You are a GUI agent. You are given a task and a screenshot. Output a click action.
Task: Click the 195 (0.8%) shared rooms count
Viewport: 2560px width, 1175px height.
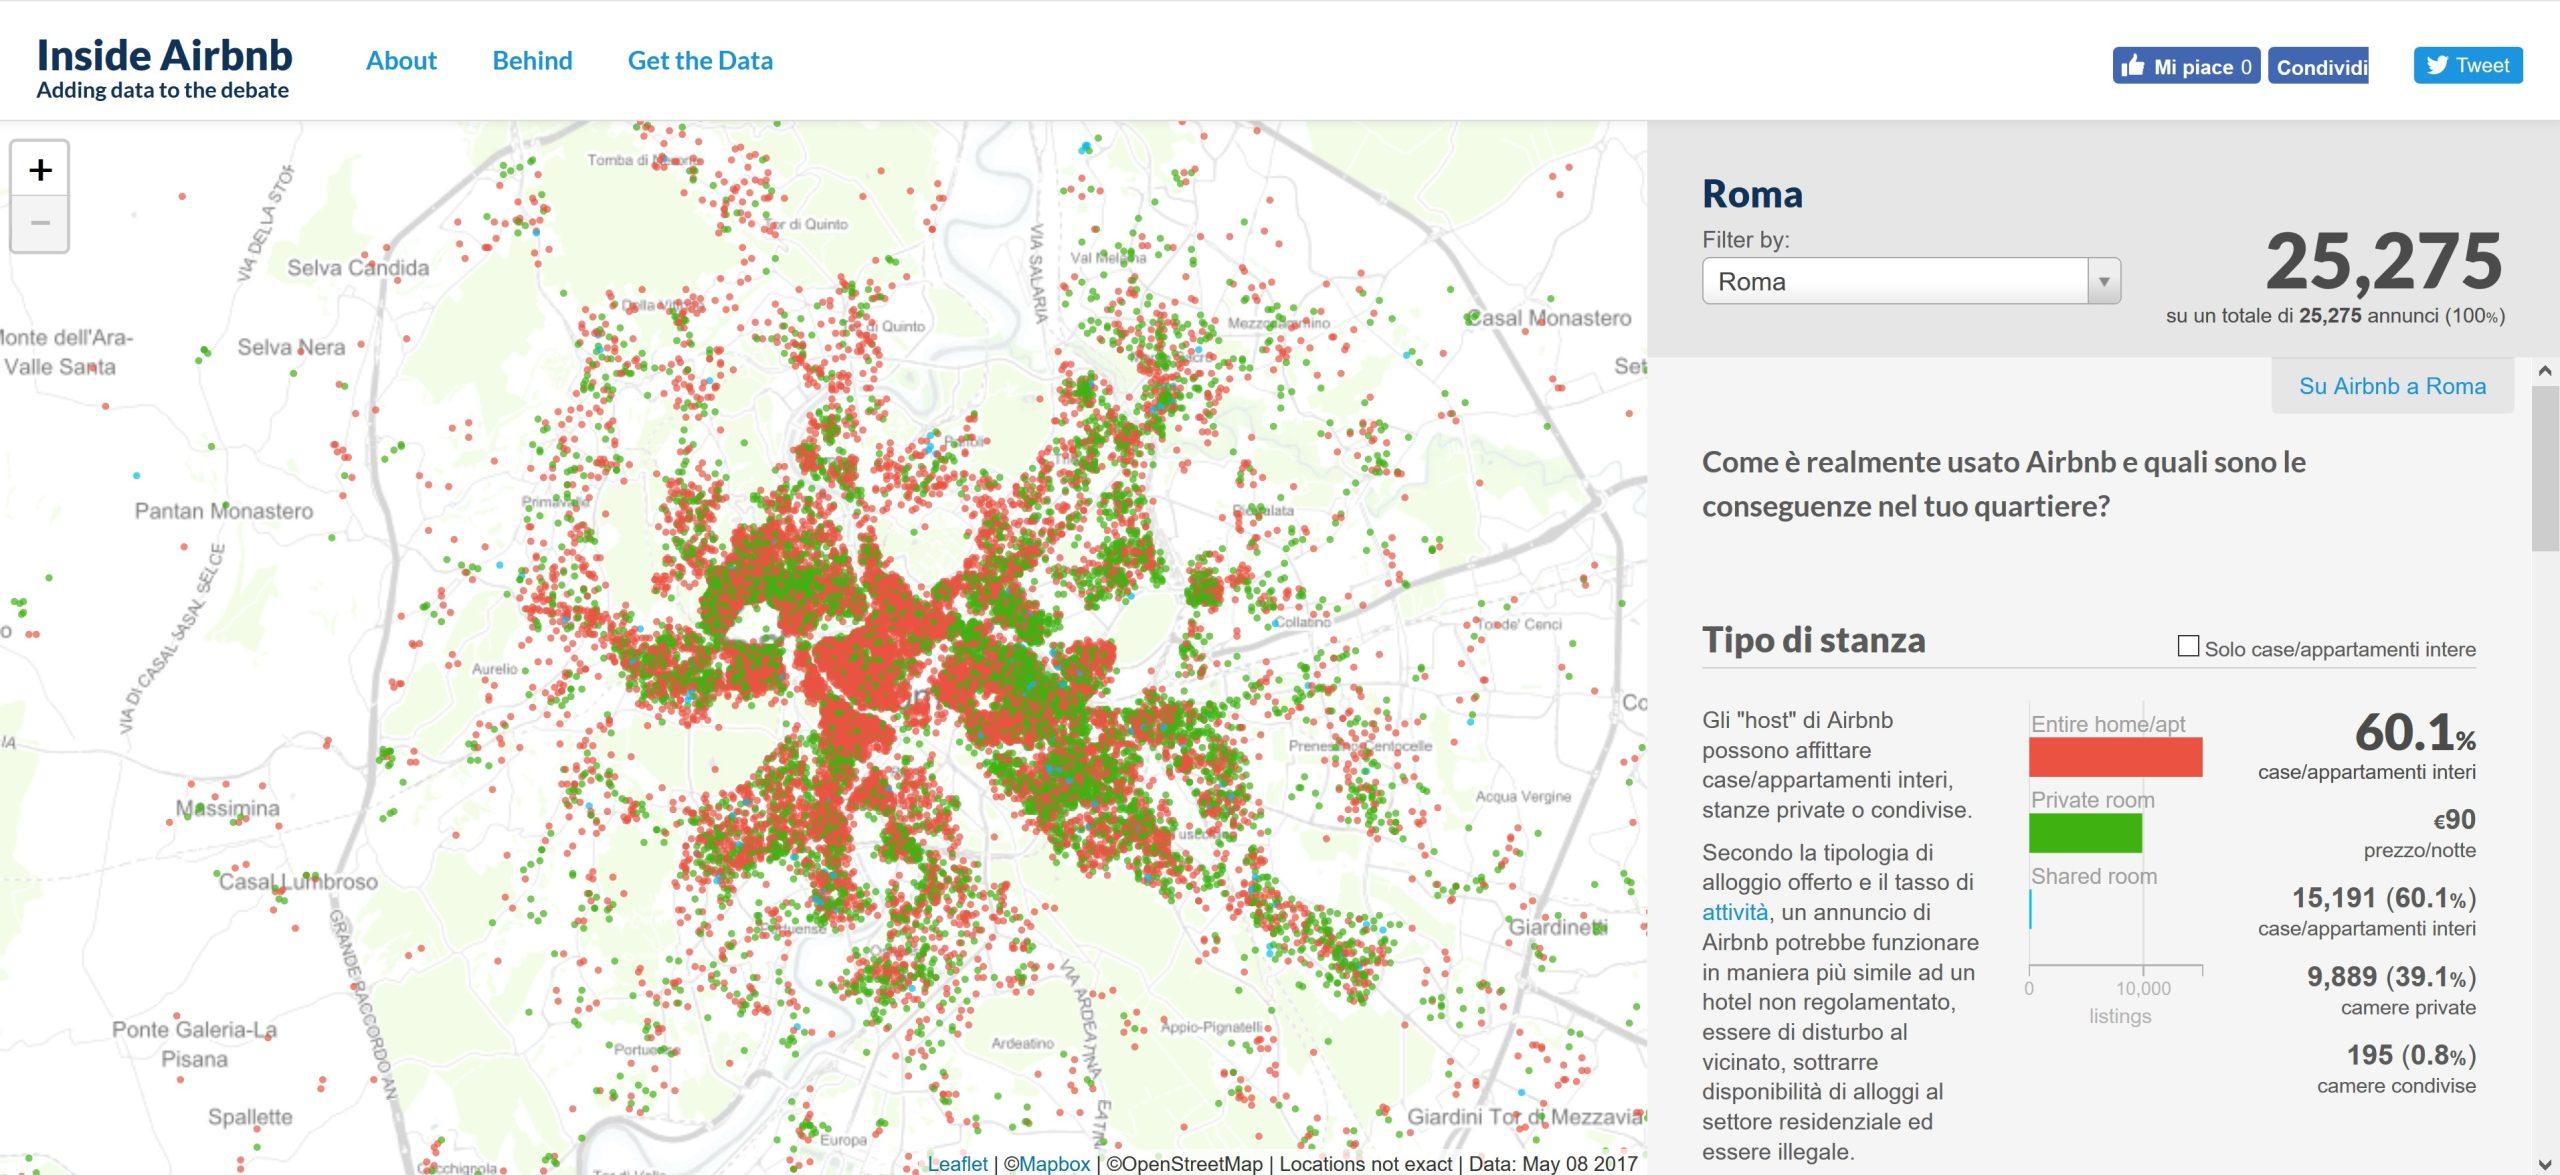2411,1055
